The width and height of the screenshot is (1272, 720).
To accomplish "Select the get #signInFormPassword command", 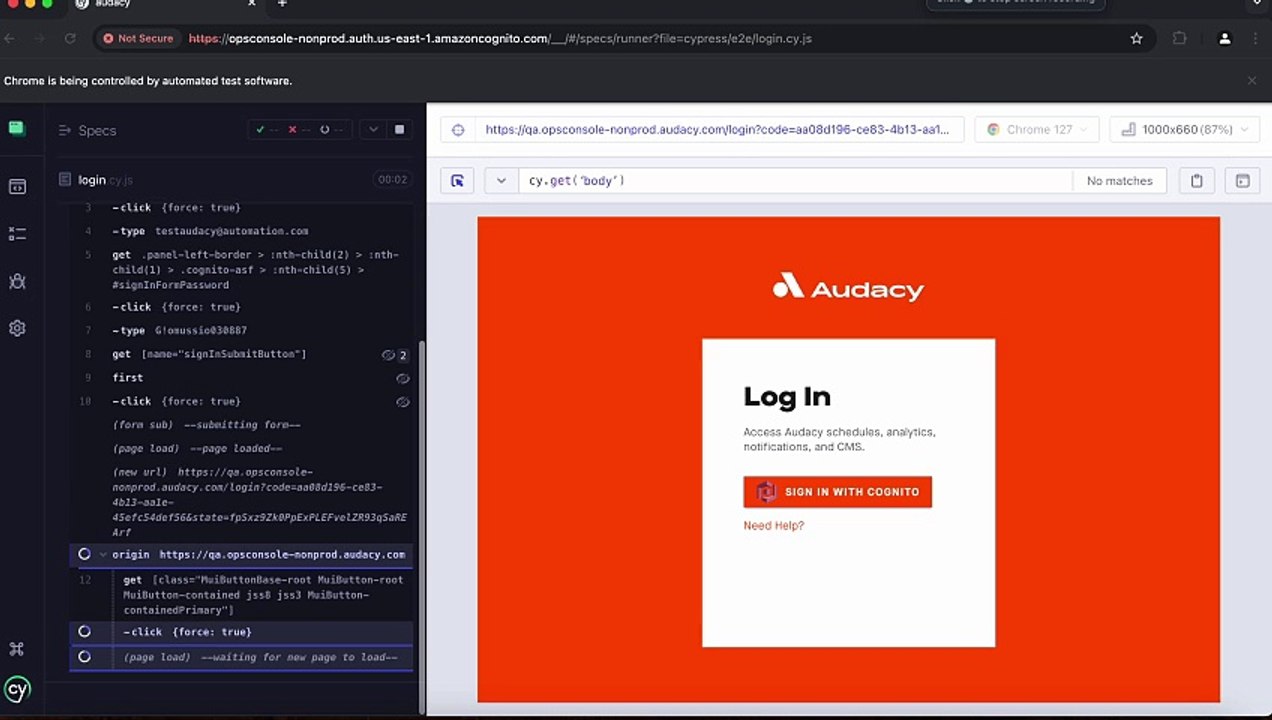I will [x=240, y=270].
